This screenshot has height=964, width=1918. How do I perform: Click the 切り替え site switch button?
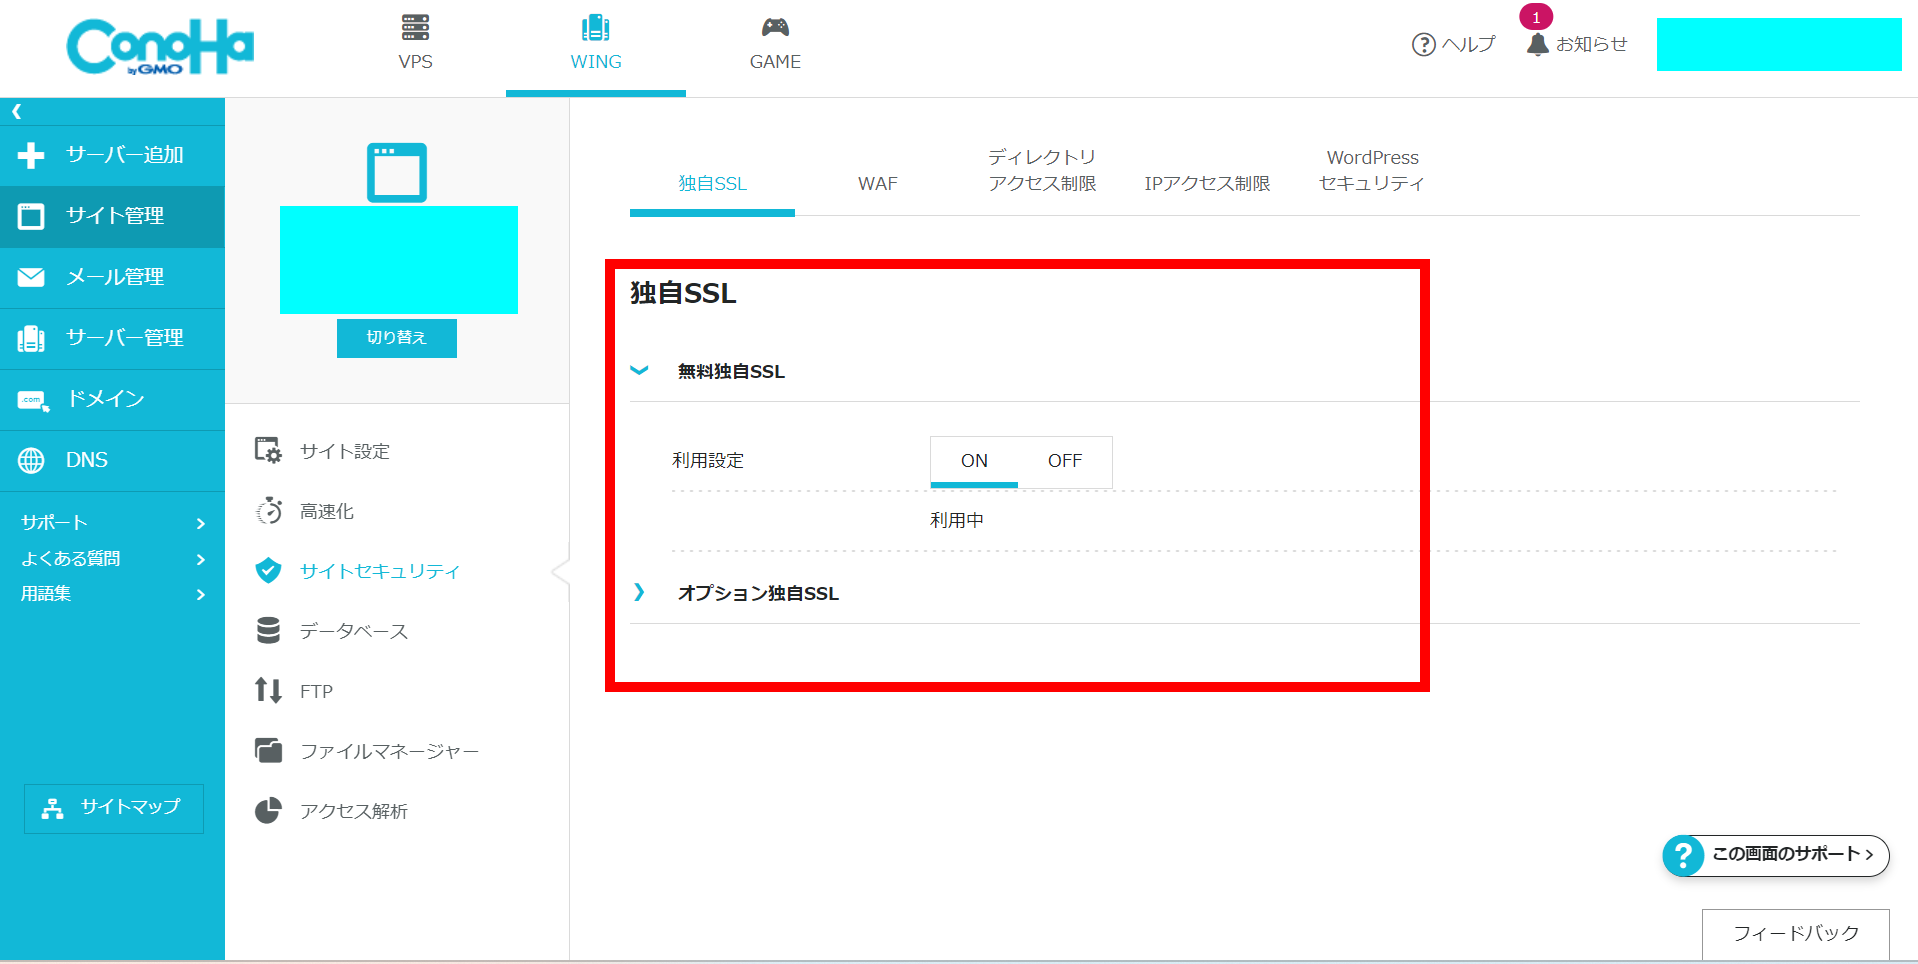click(397, 338)
